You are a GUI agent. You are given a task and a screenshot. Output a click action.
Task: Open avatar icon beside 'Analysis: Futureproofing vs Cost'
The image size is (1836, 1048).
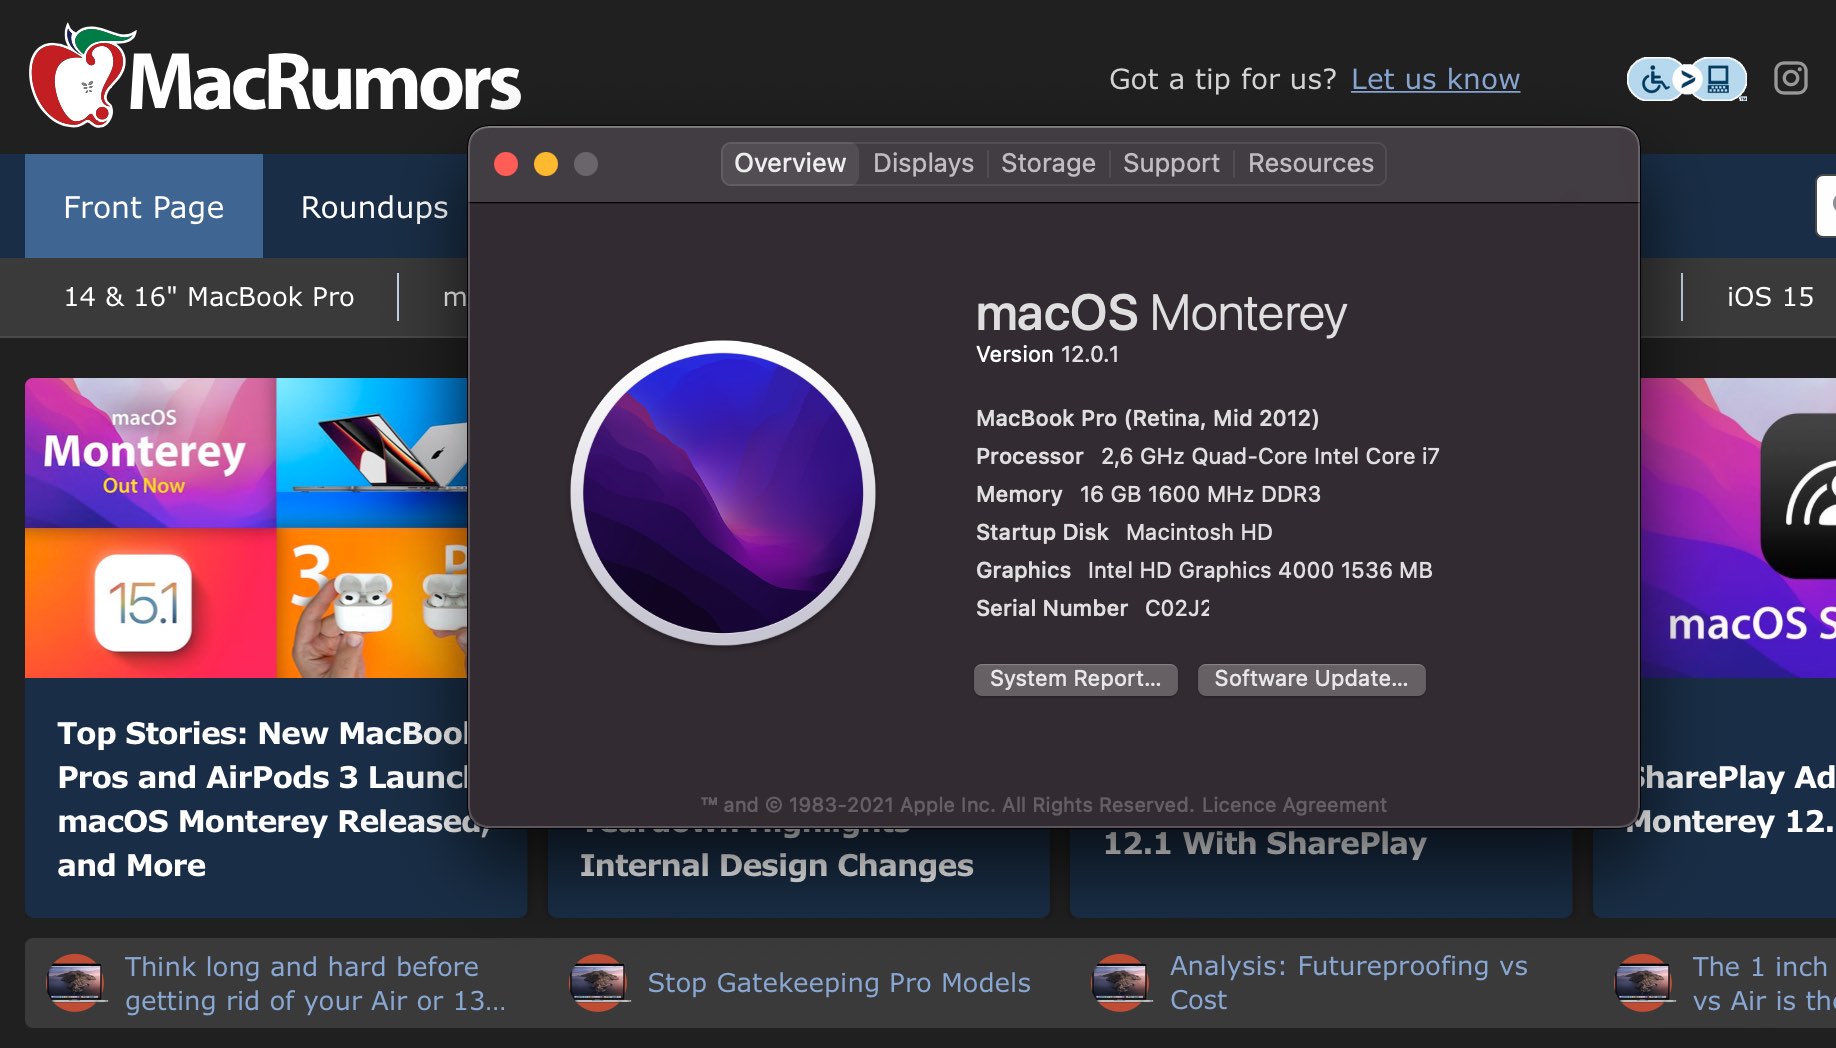pos(1120,983)
